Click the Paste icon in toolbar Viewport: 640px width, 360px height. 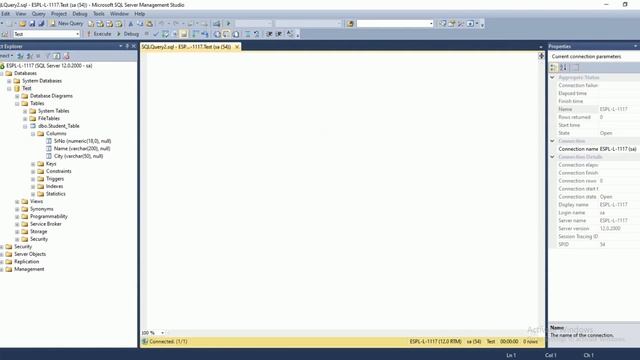149,24
